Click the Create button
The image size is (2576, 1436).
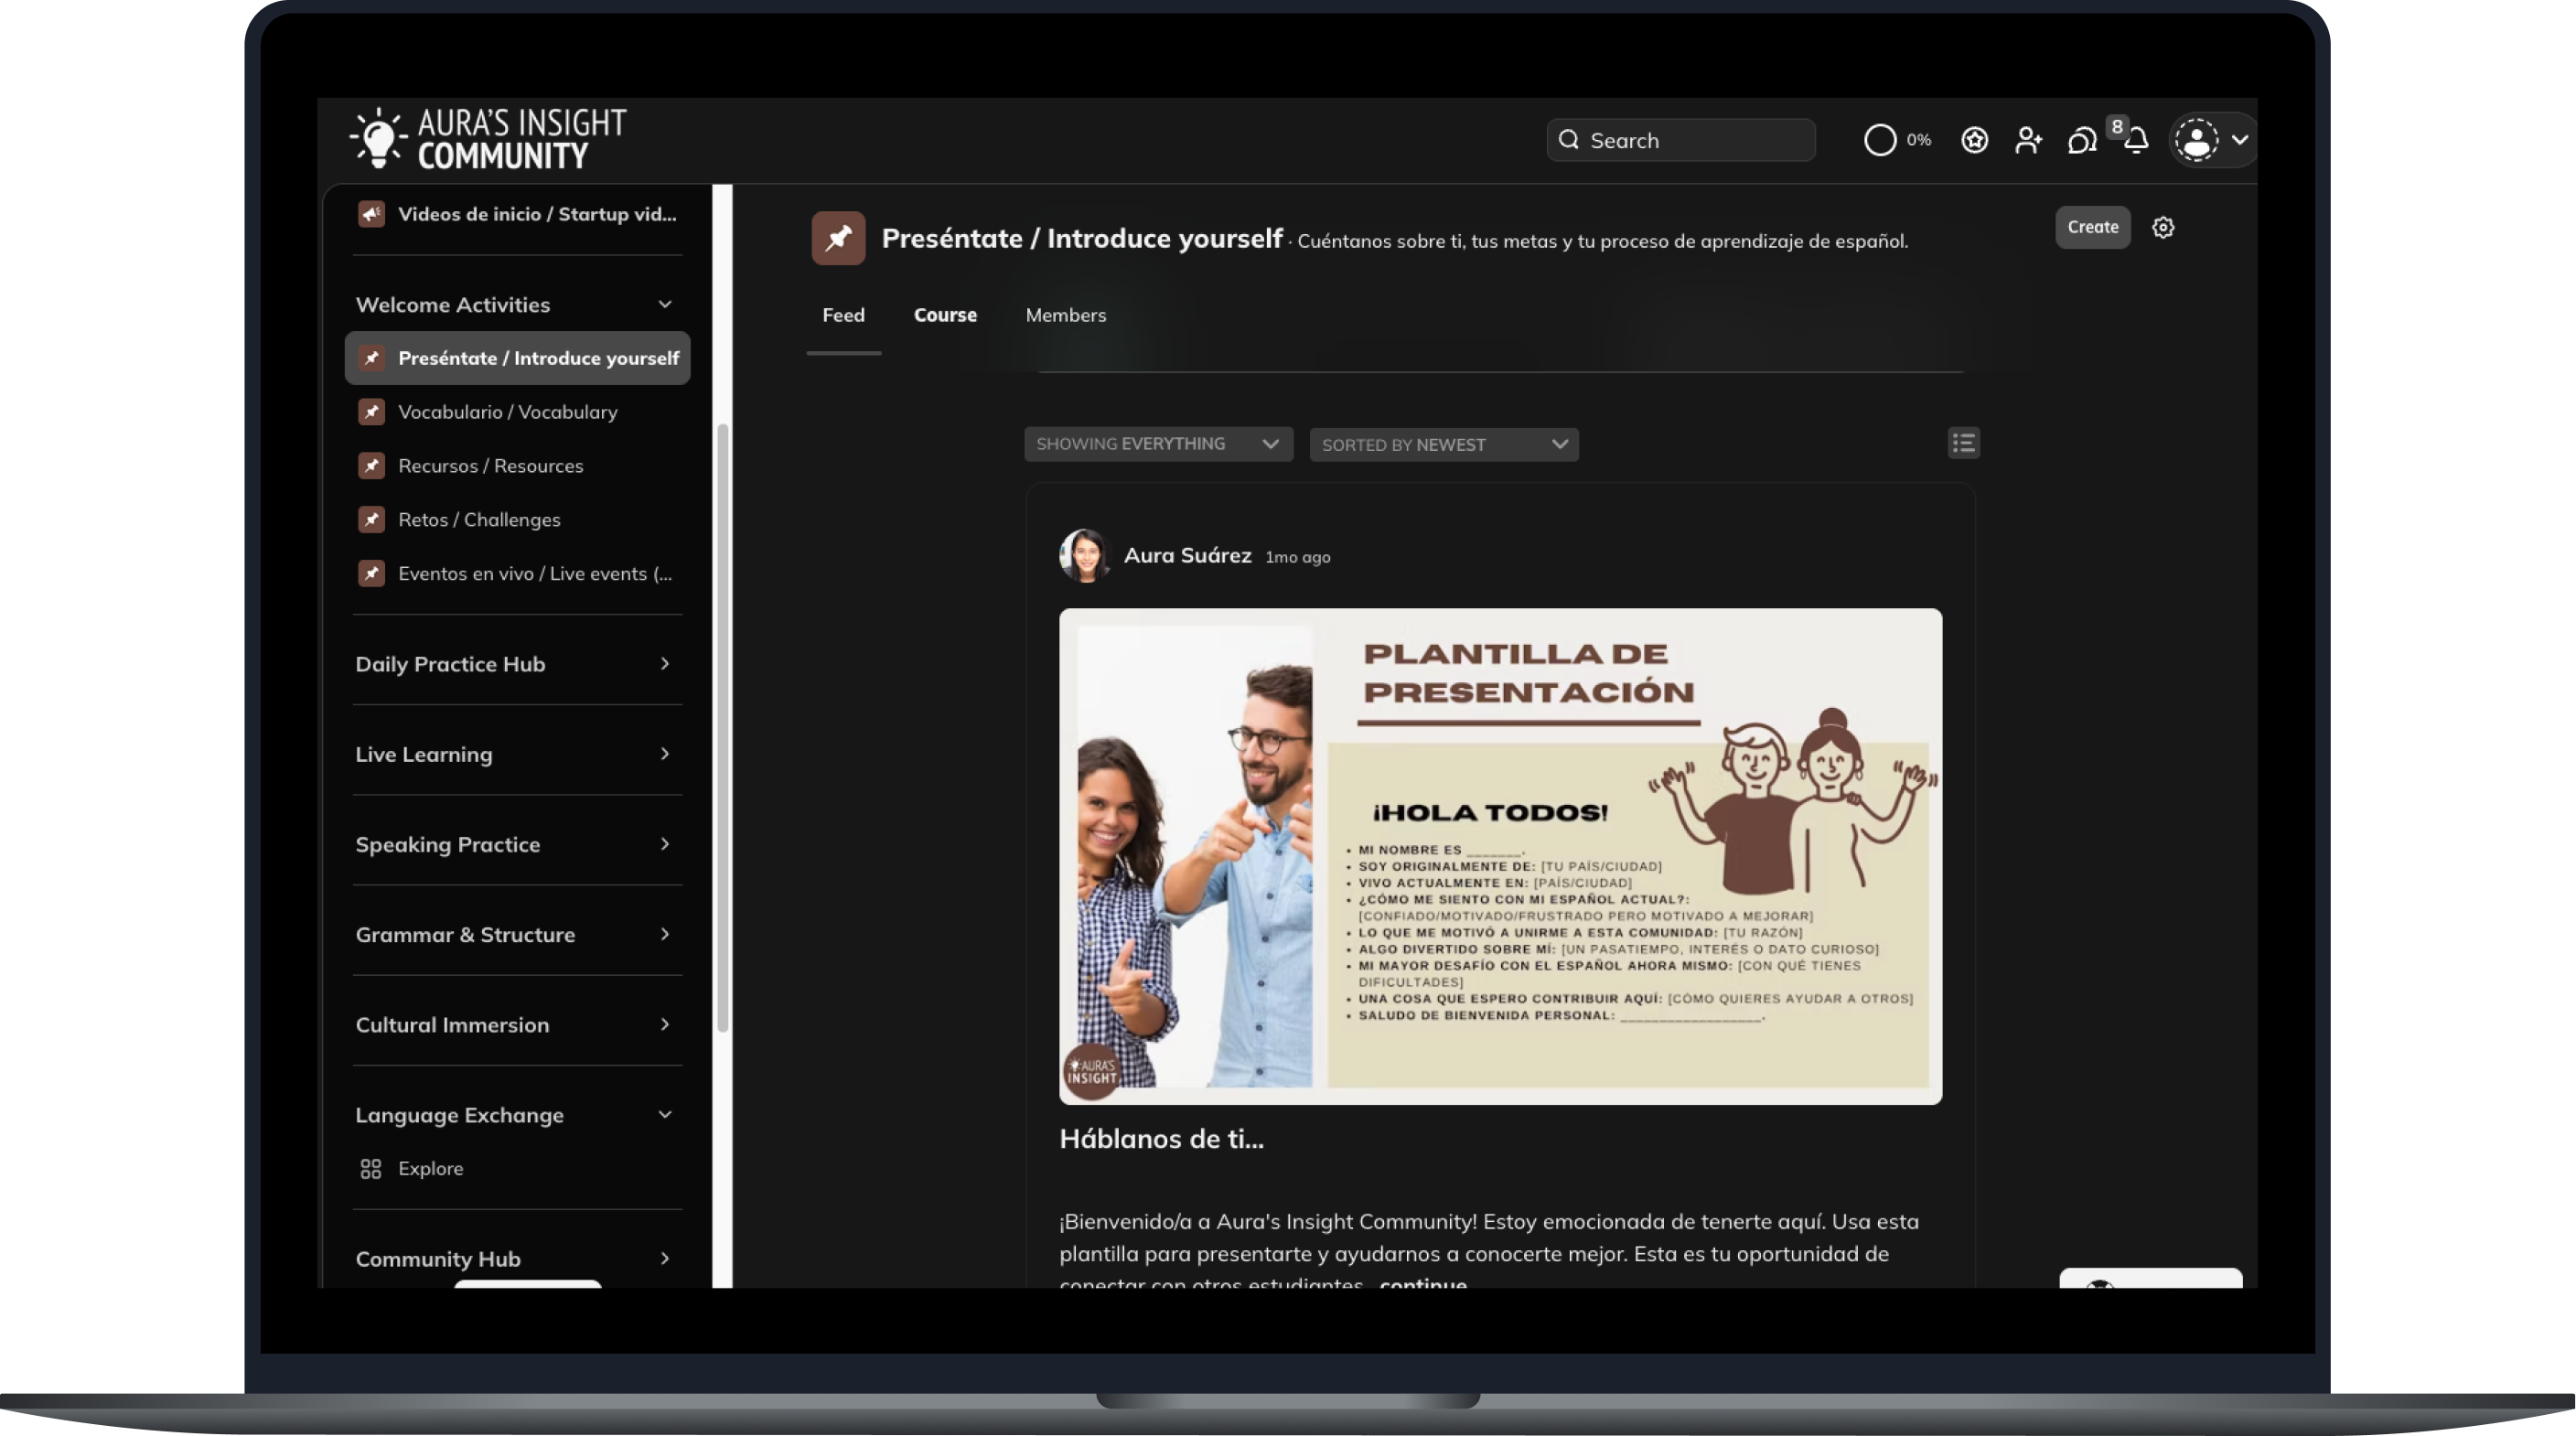click(x=2093, y=227)
